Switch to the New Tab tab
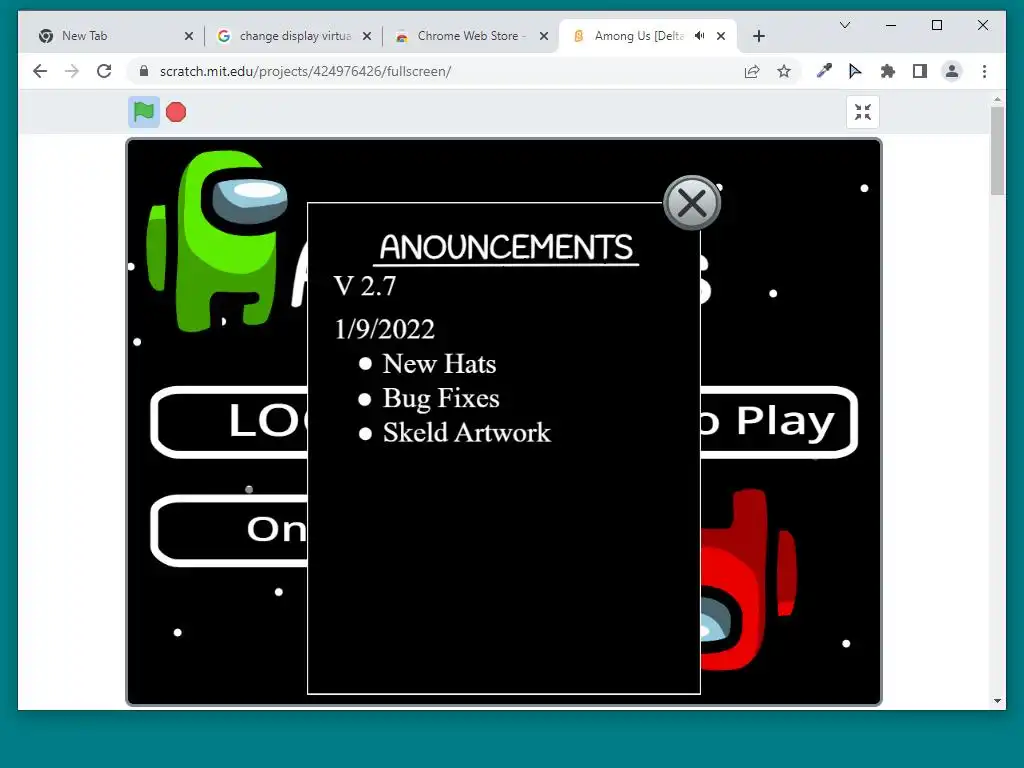This screenshot has width=1024, height=768. [x=116, y=36]
